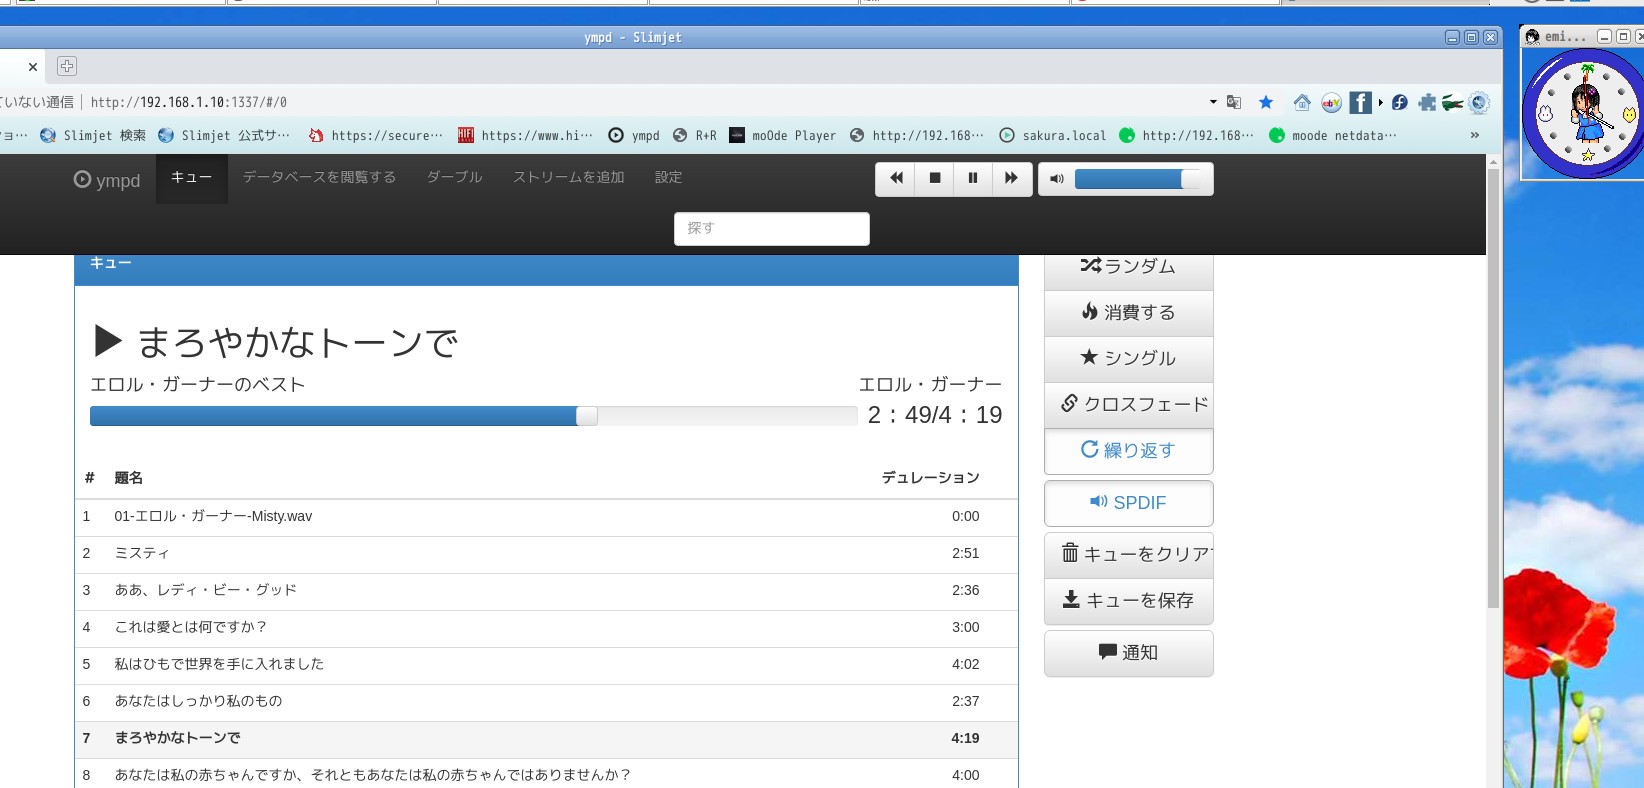Click the speaker volume icon
The height and width of the screenshot is (788, 1644).
pos(1056,179)
